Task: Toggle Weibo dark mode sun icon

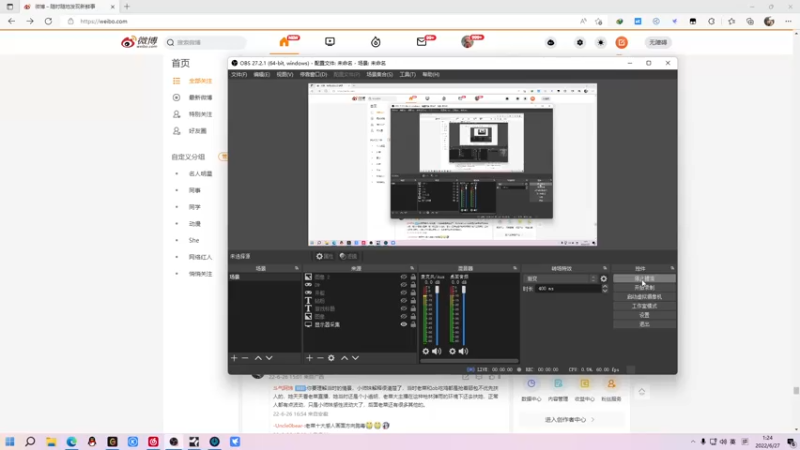Action: [601, 43]
